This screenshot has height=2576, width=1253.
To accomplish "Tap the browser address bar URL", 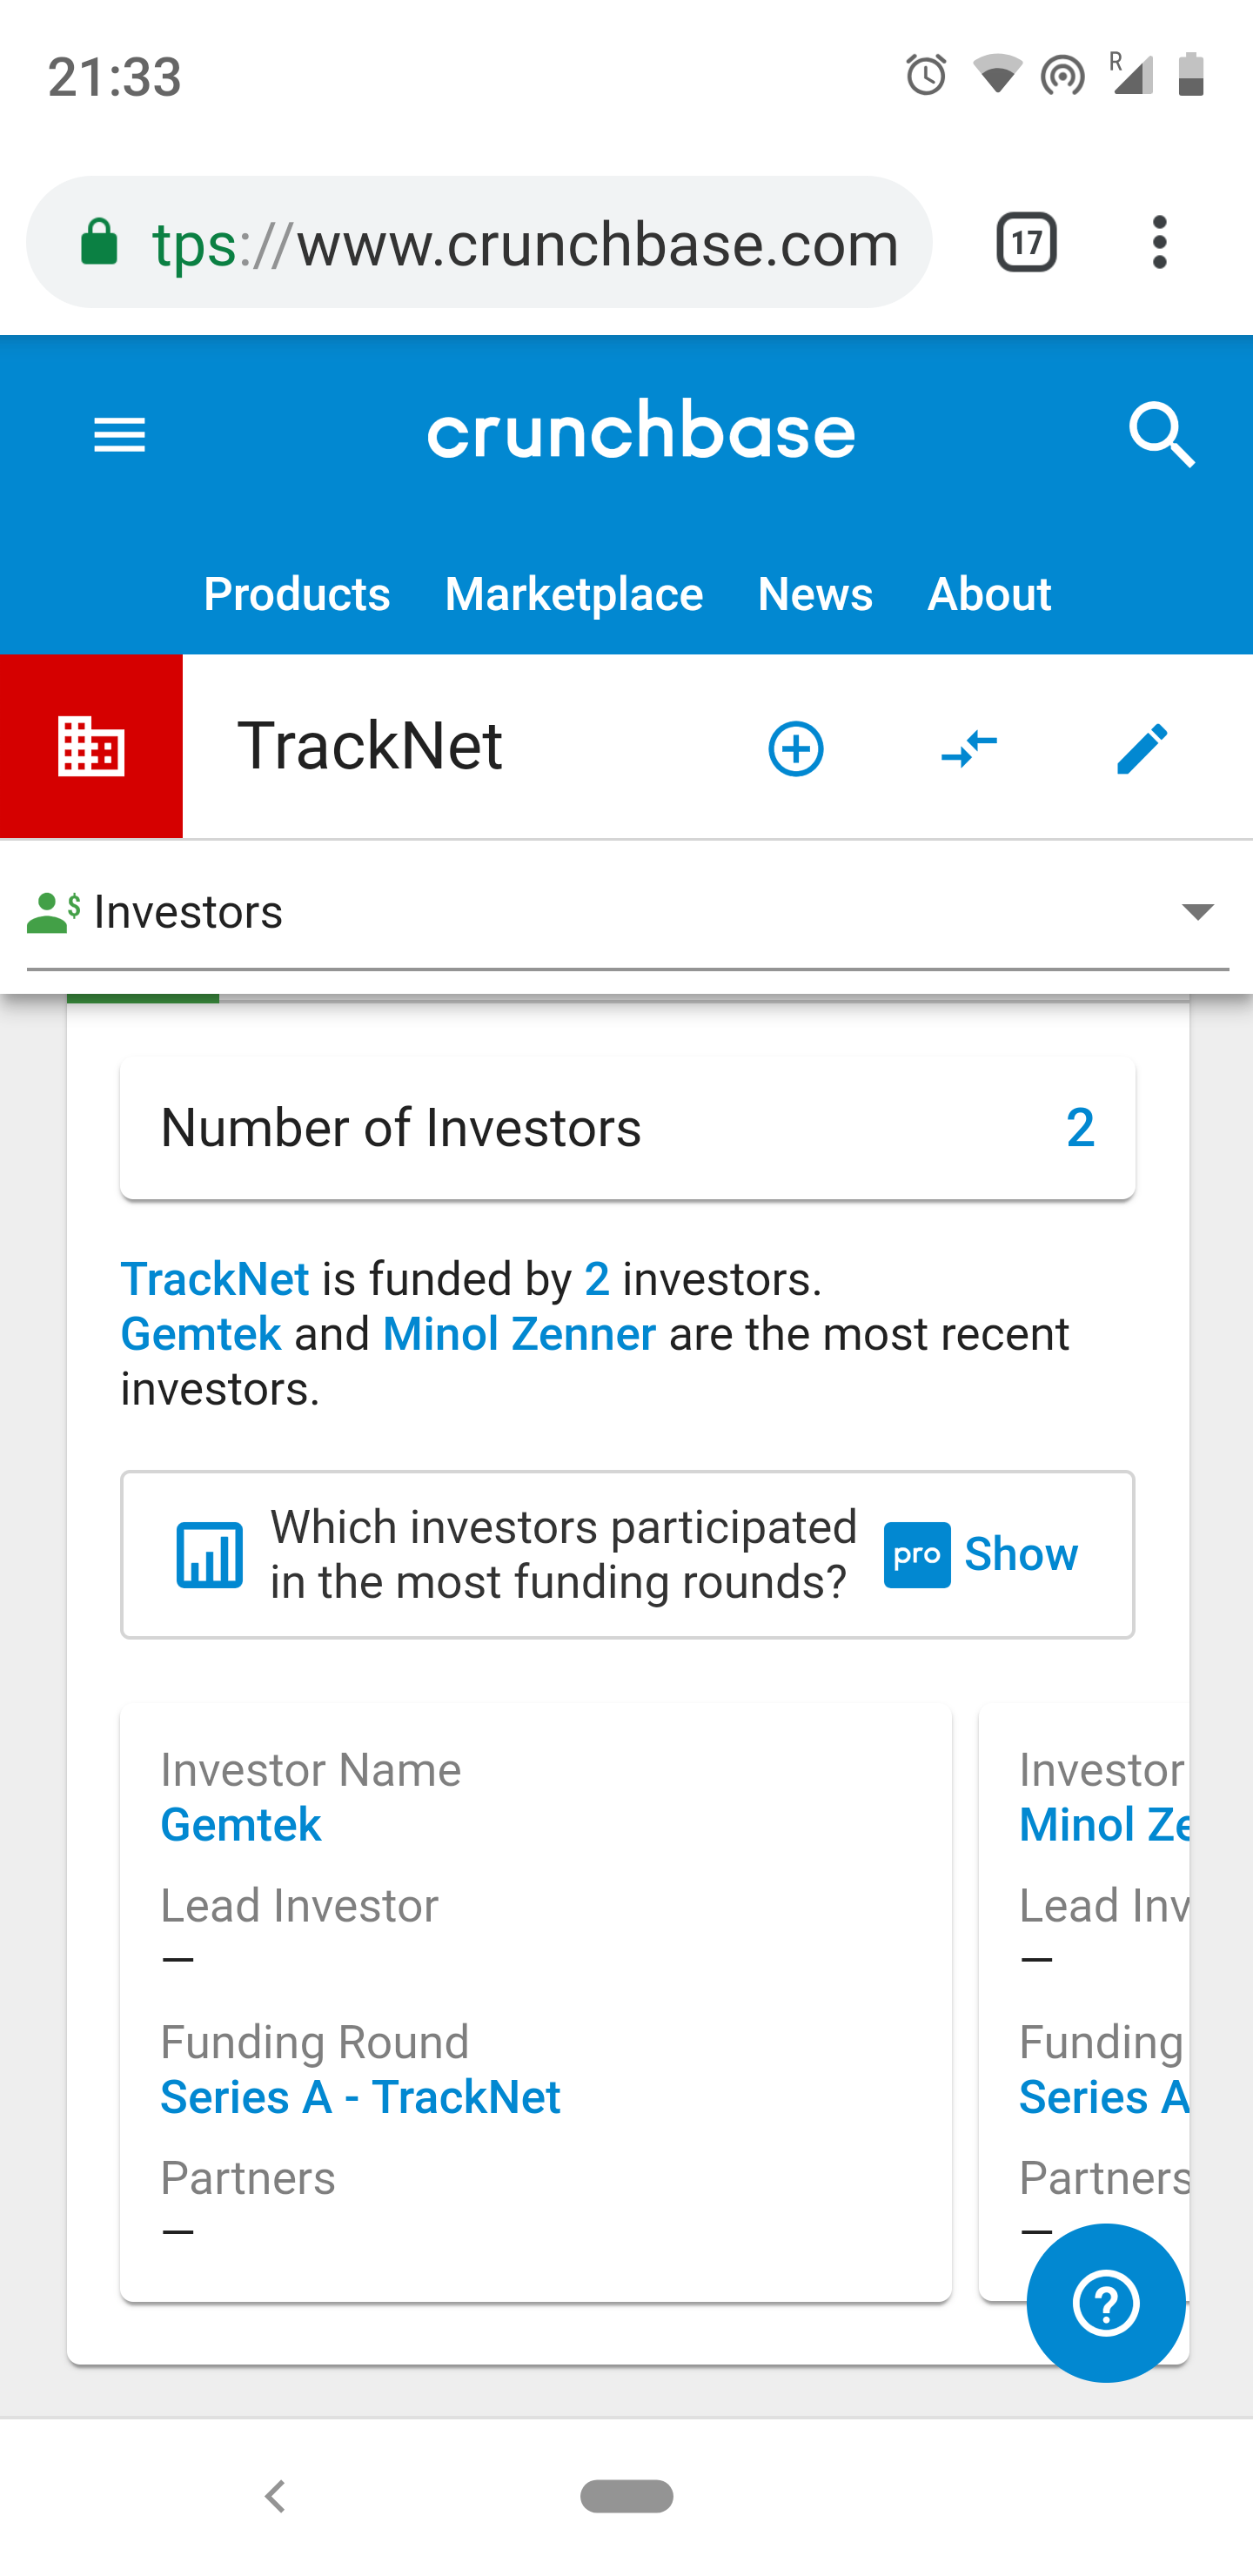I will point(479,242).
